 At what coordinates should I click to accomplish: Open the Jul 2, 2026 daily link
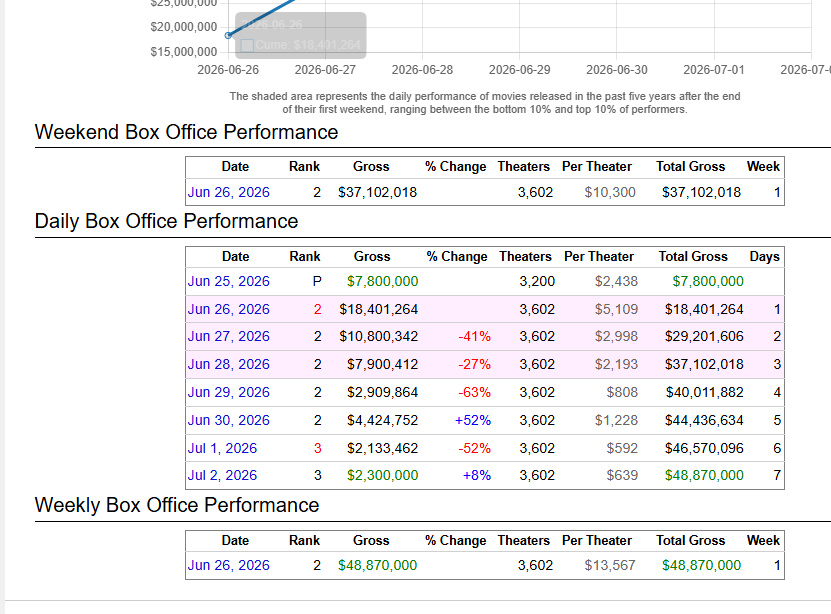point(222,475)
